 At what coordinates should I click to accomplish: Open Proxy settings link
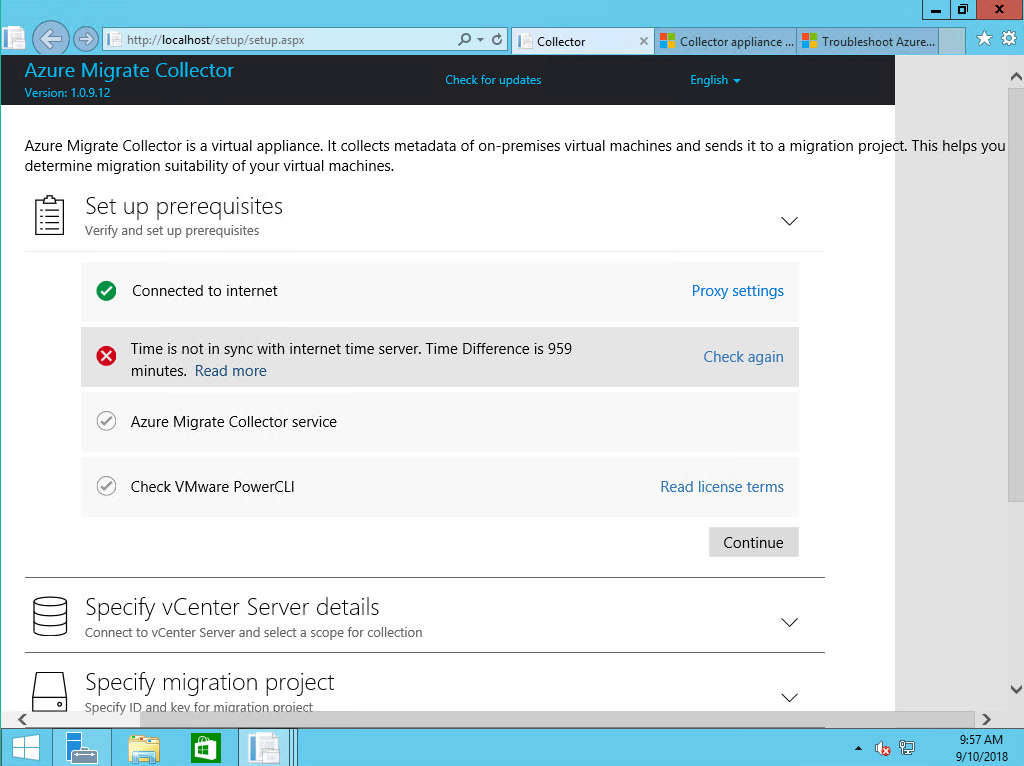[737, 291]
